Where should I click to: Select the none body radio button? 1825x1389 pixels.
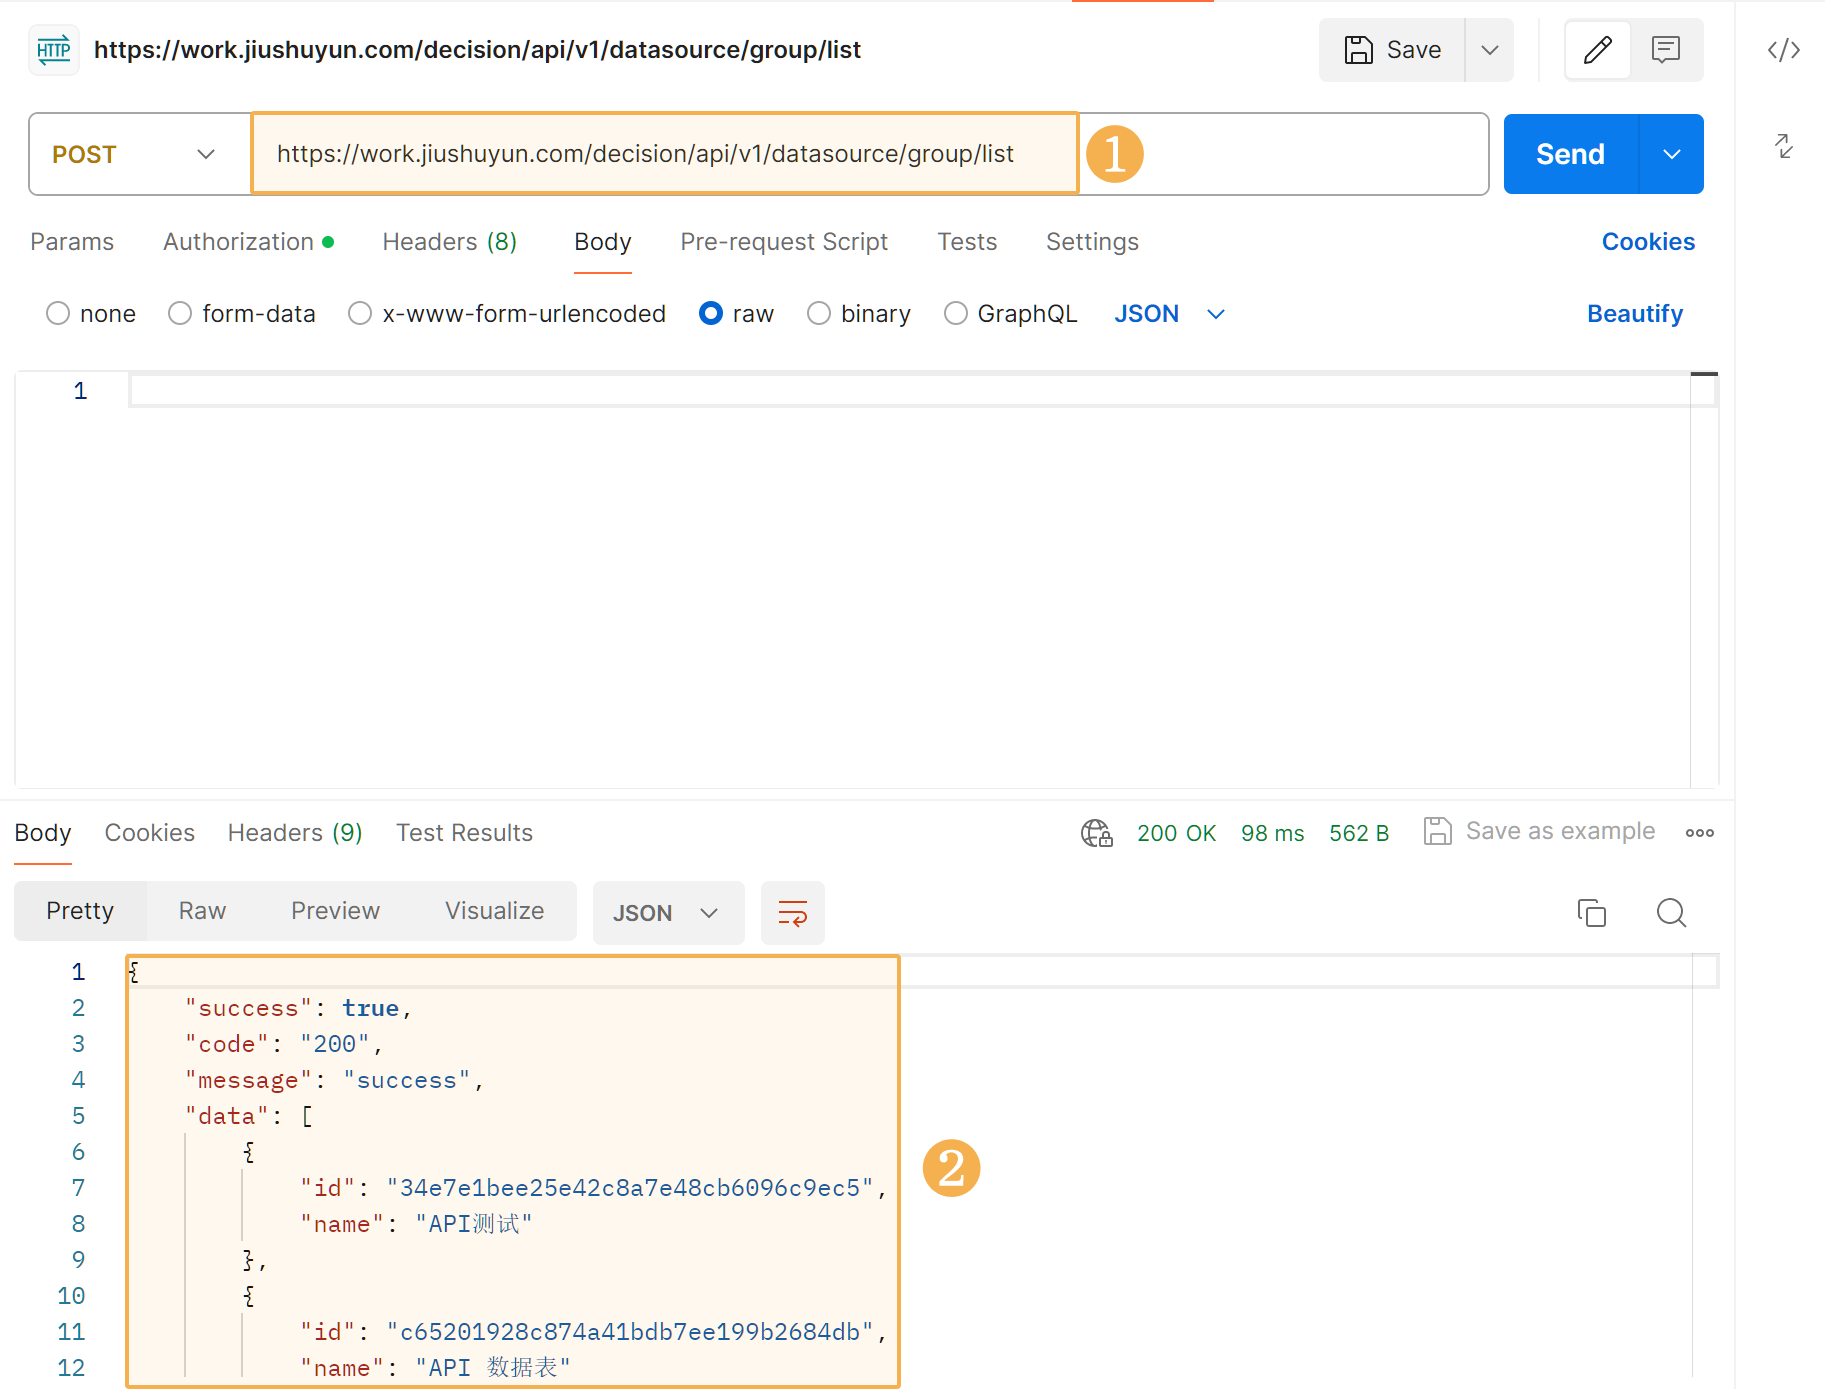coord(58,314)
